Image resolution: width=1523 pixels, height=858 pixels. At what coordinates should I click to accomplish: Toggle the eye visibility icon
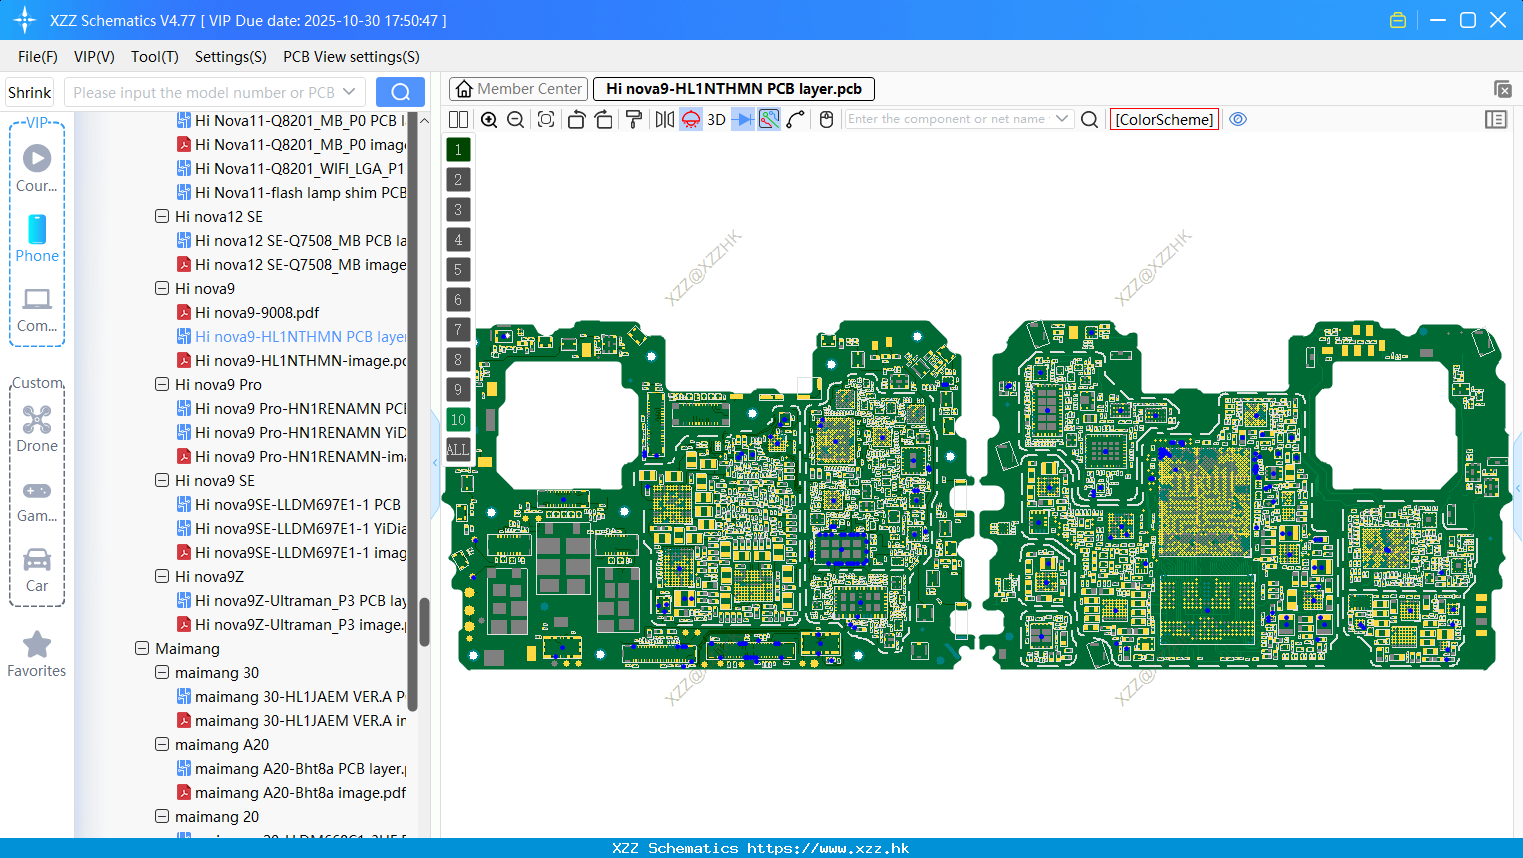click(x=1238, y=119)
